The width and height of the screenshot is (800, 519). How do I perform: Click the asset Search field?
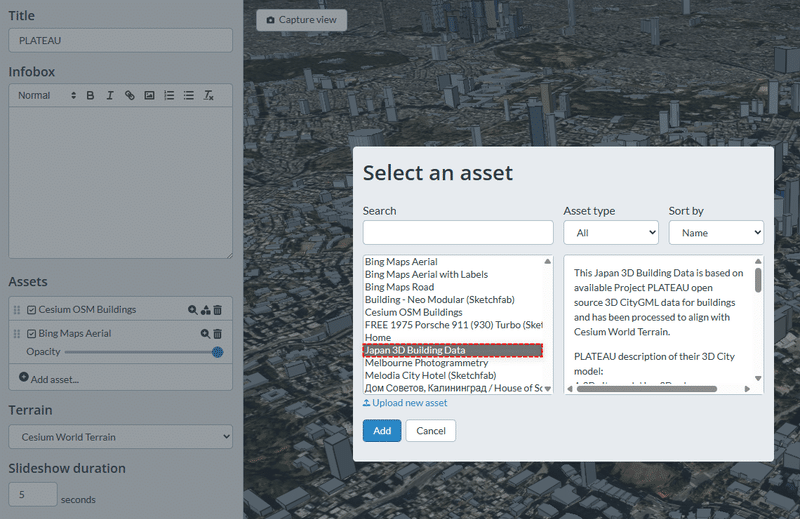pyautogui.click(x=457, y=232)
